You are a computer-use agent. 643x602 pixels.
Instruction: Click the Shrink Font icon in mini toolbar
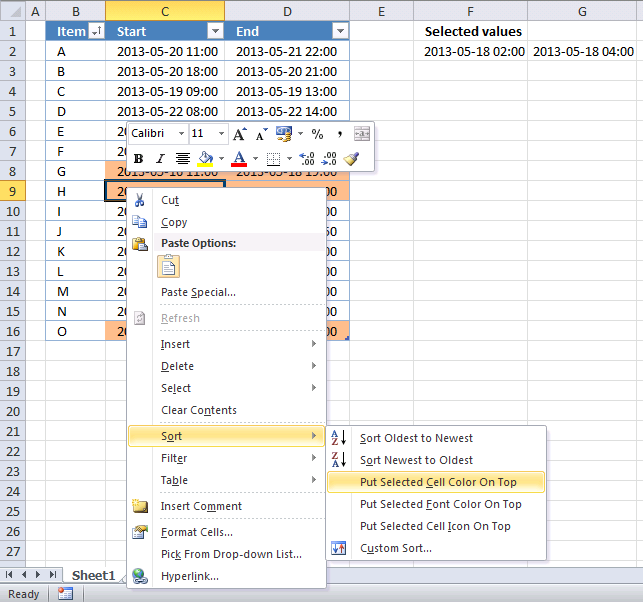coord(261,134)
